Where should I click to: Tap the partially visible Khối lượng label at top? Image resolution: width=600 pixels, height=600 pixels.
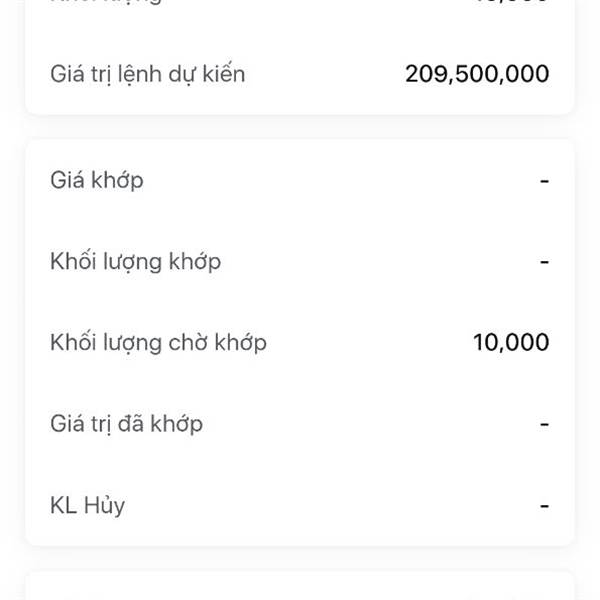click(x=106, y=2)
